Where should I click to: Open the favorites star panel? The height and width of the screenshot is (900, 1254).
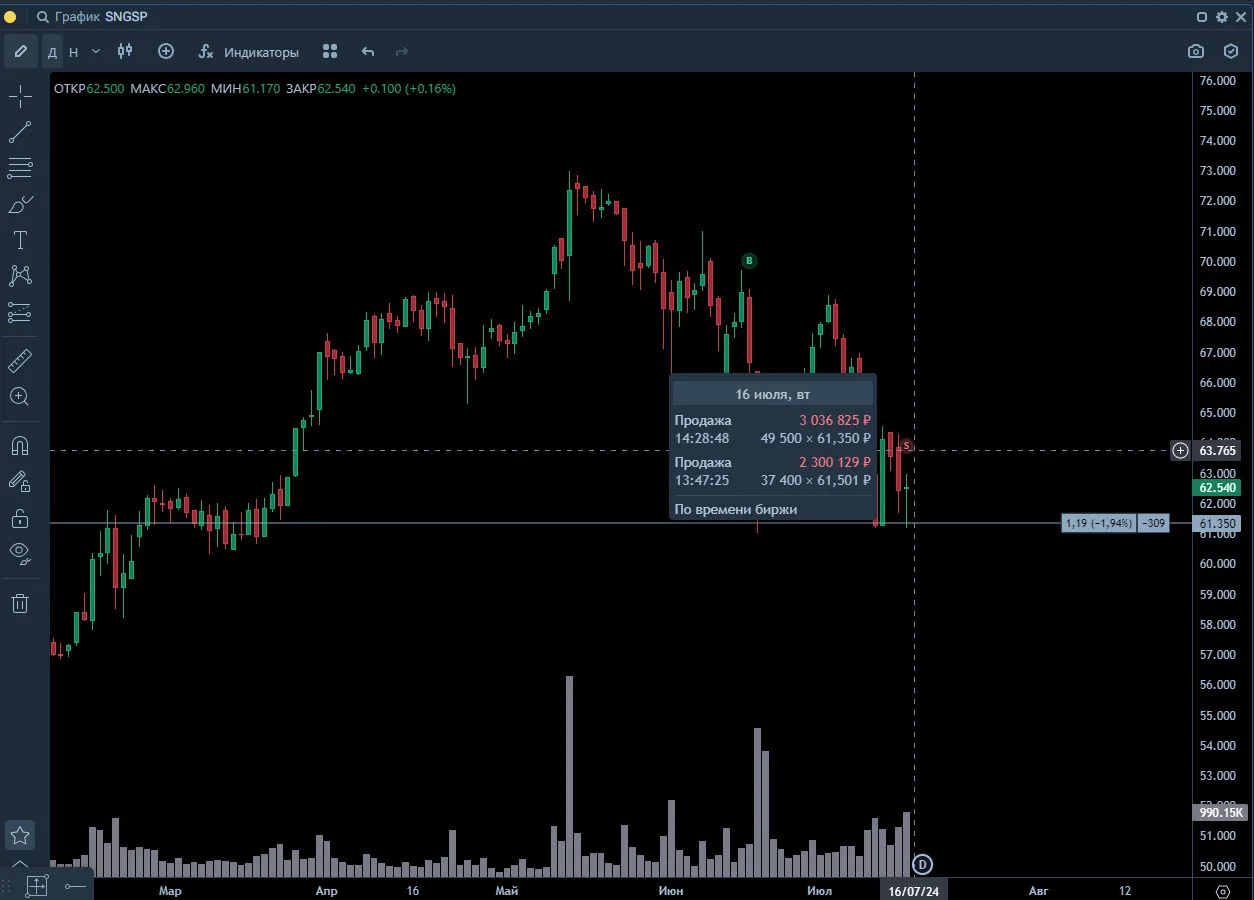[x=20, y=835]
